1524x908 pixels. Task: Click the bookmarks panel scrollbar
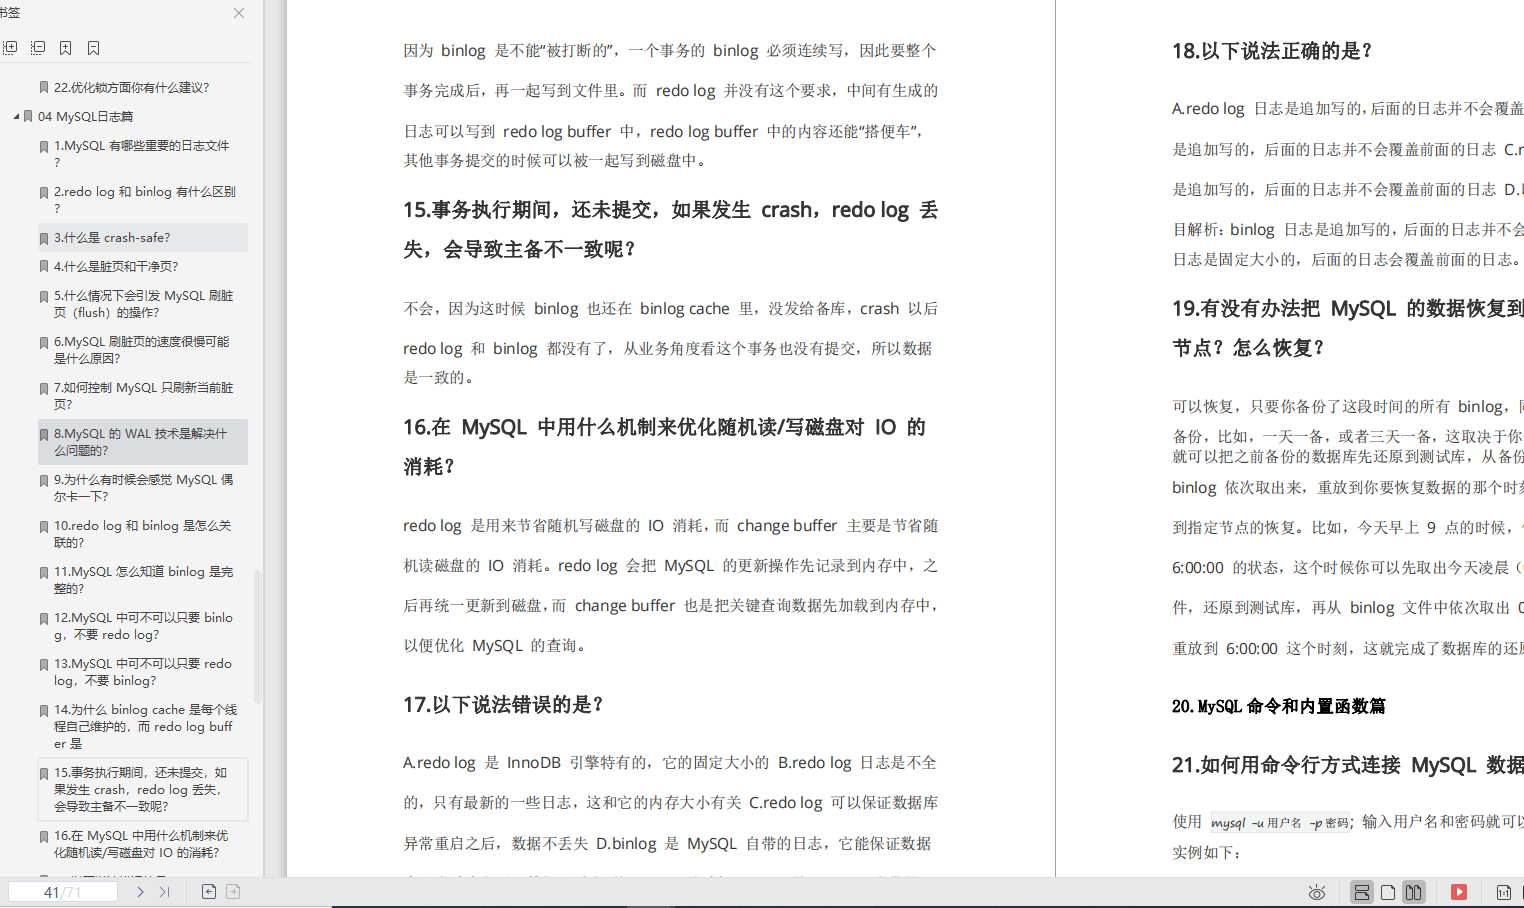(258, 636)
